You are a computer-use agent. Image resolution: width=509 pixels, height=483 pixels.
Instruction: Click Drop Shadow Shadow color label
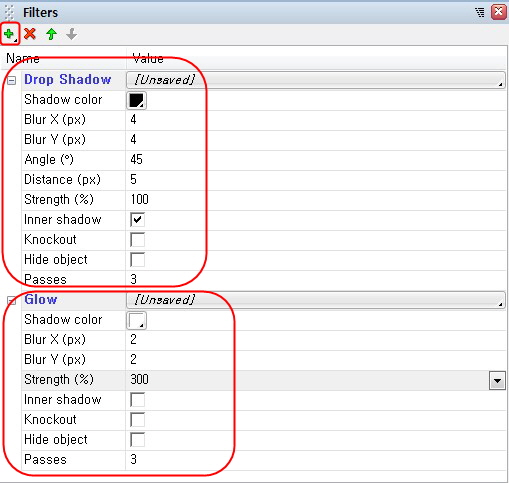63,100
